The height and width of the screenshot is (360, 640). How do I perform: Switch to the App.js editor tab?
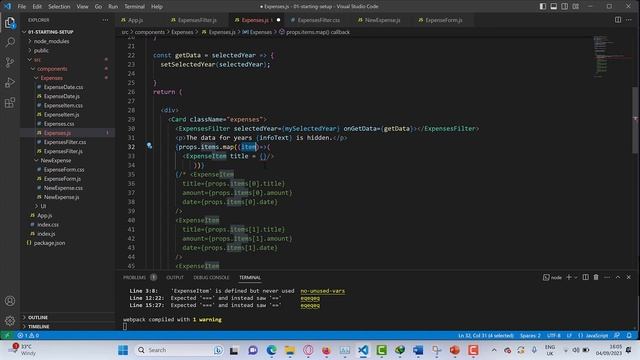point(136,20)
